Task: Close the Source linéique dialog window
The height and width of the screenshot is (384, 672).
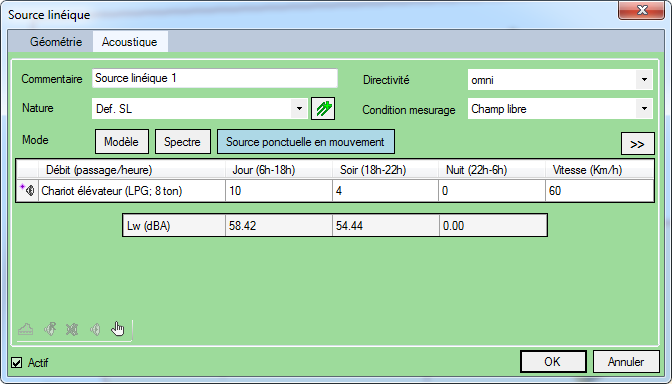Action: [641, 10]
